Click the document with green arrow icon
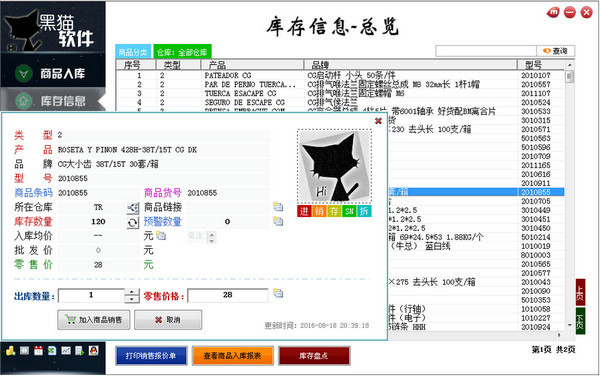Image resolution: width=600 pixels, height=376 pixels. point(80,350)
